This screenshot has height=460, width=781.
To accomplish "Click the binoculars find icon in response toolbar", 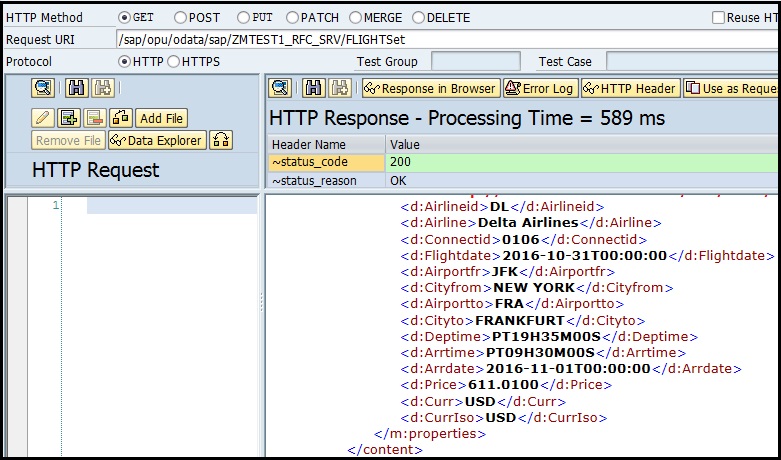I will pyautogui.click(x=314, y=88).
